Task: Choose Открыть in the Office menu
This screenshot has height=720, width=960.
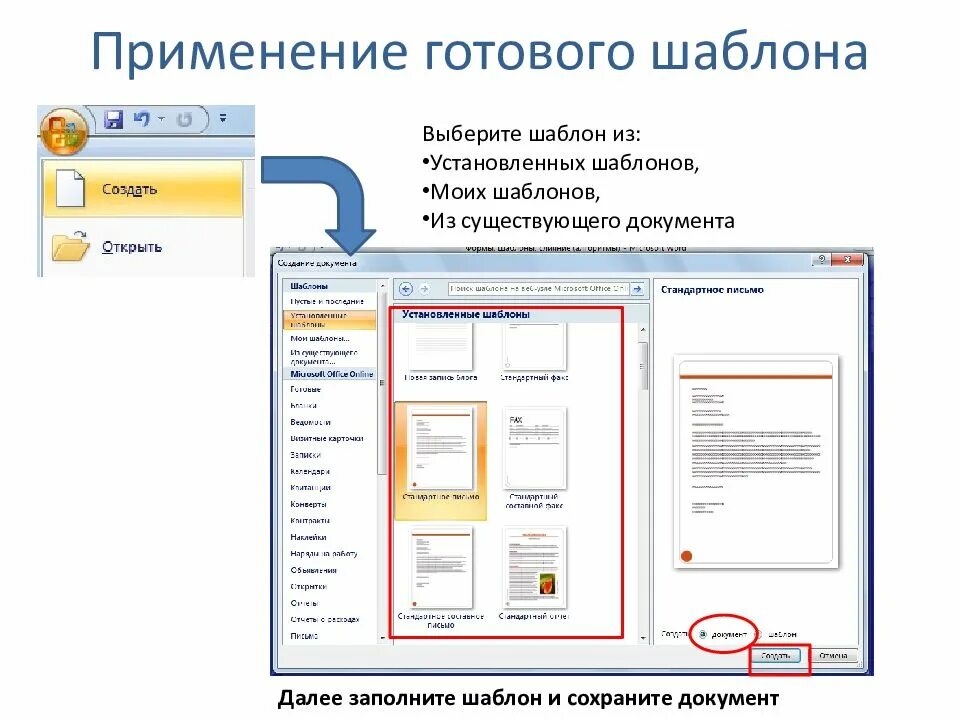Action: coord(144,247)
